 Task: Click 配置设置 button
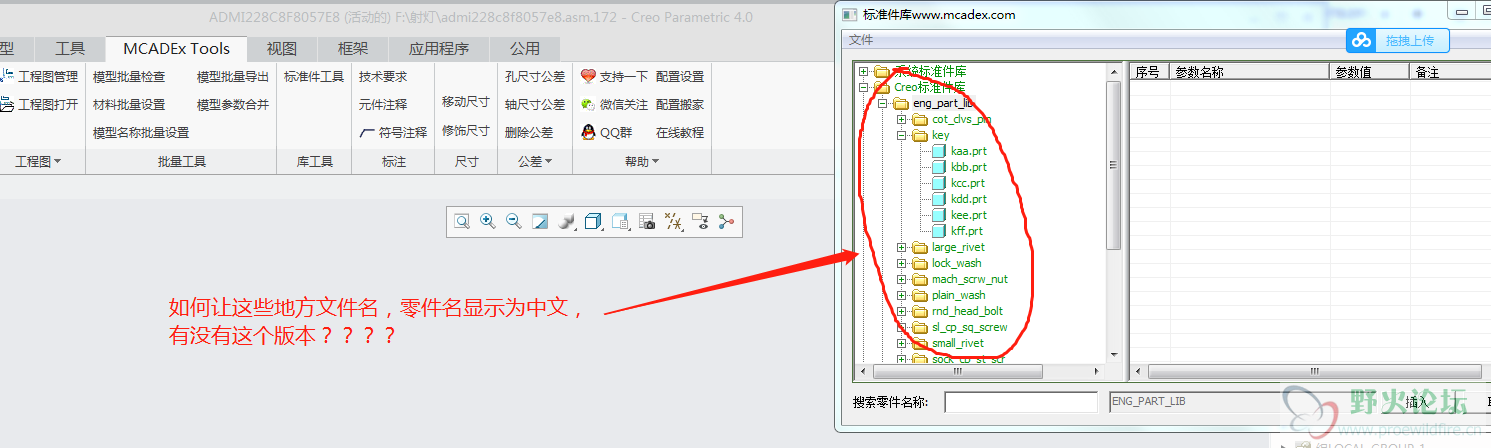(680, 76)
